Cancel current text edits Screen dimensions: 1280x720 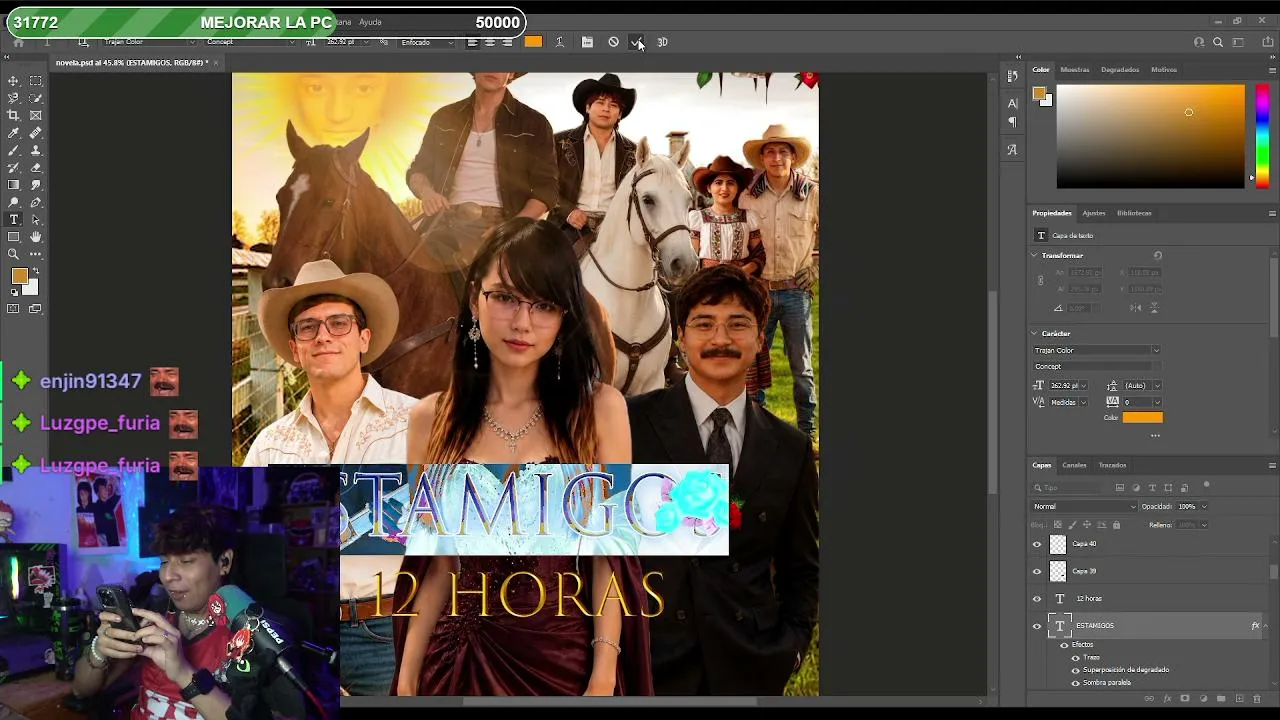click(613, 42)
